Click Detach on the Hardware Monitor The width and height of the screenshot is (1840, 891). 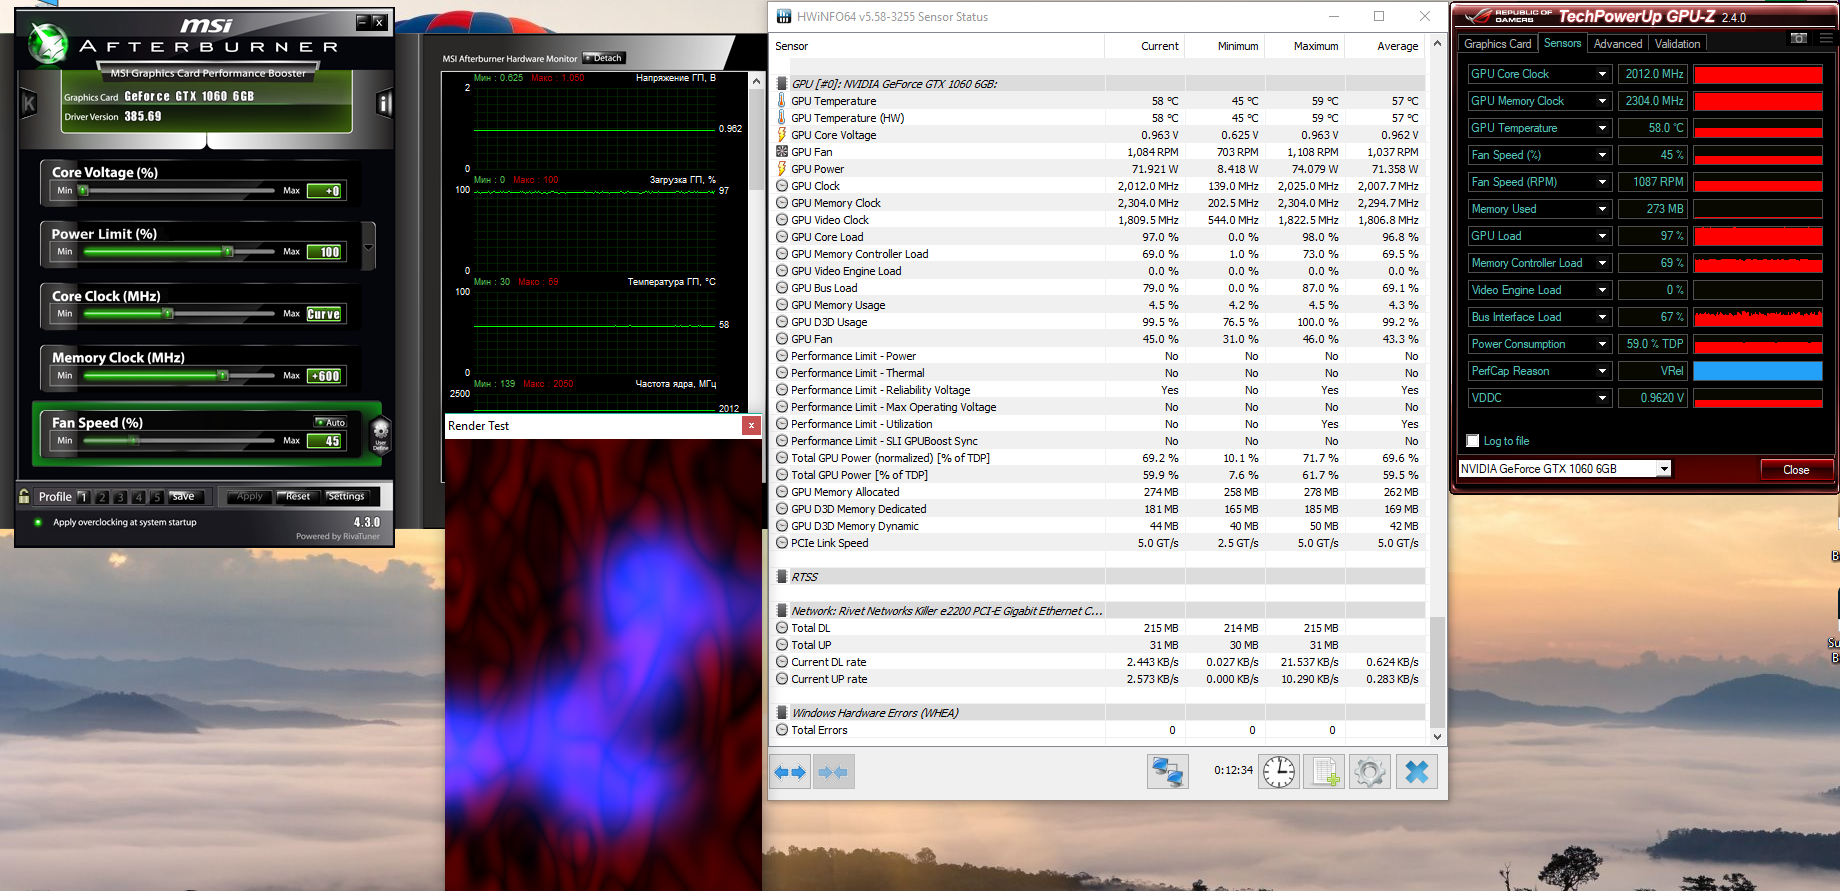point(604,58)
